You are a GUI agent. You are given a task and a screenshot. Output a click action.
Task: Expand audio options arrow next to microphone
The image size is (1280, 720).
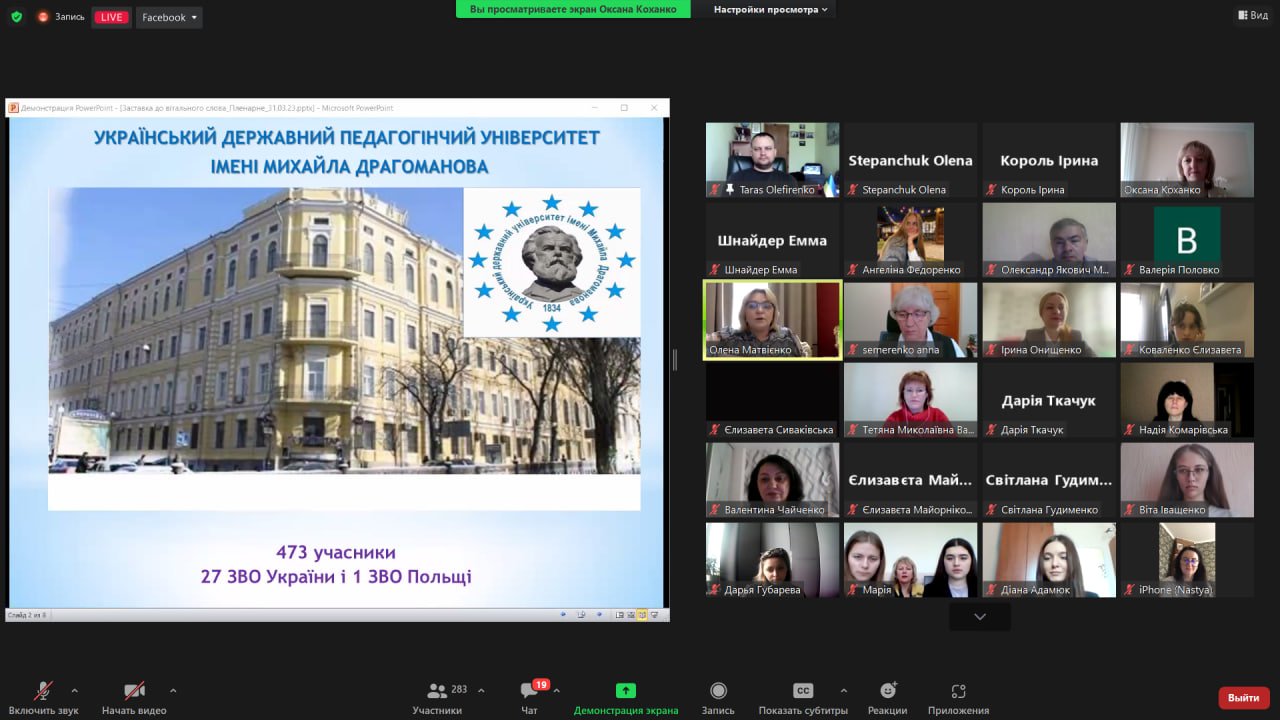[74, 690]
